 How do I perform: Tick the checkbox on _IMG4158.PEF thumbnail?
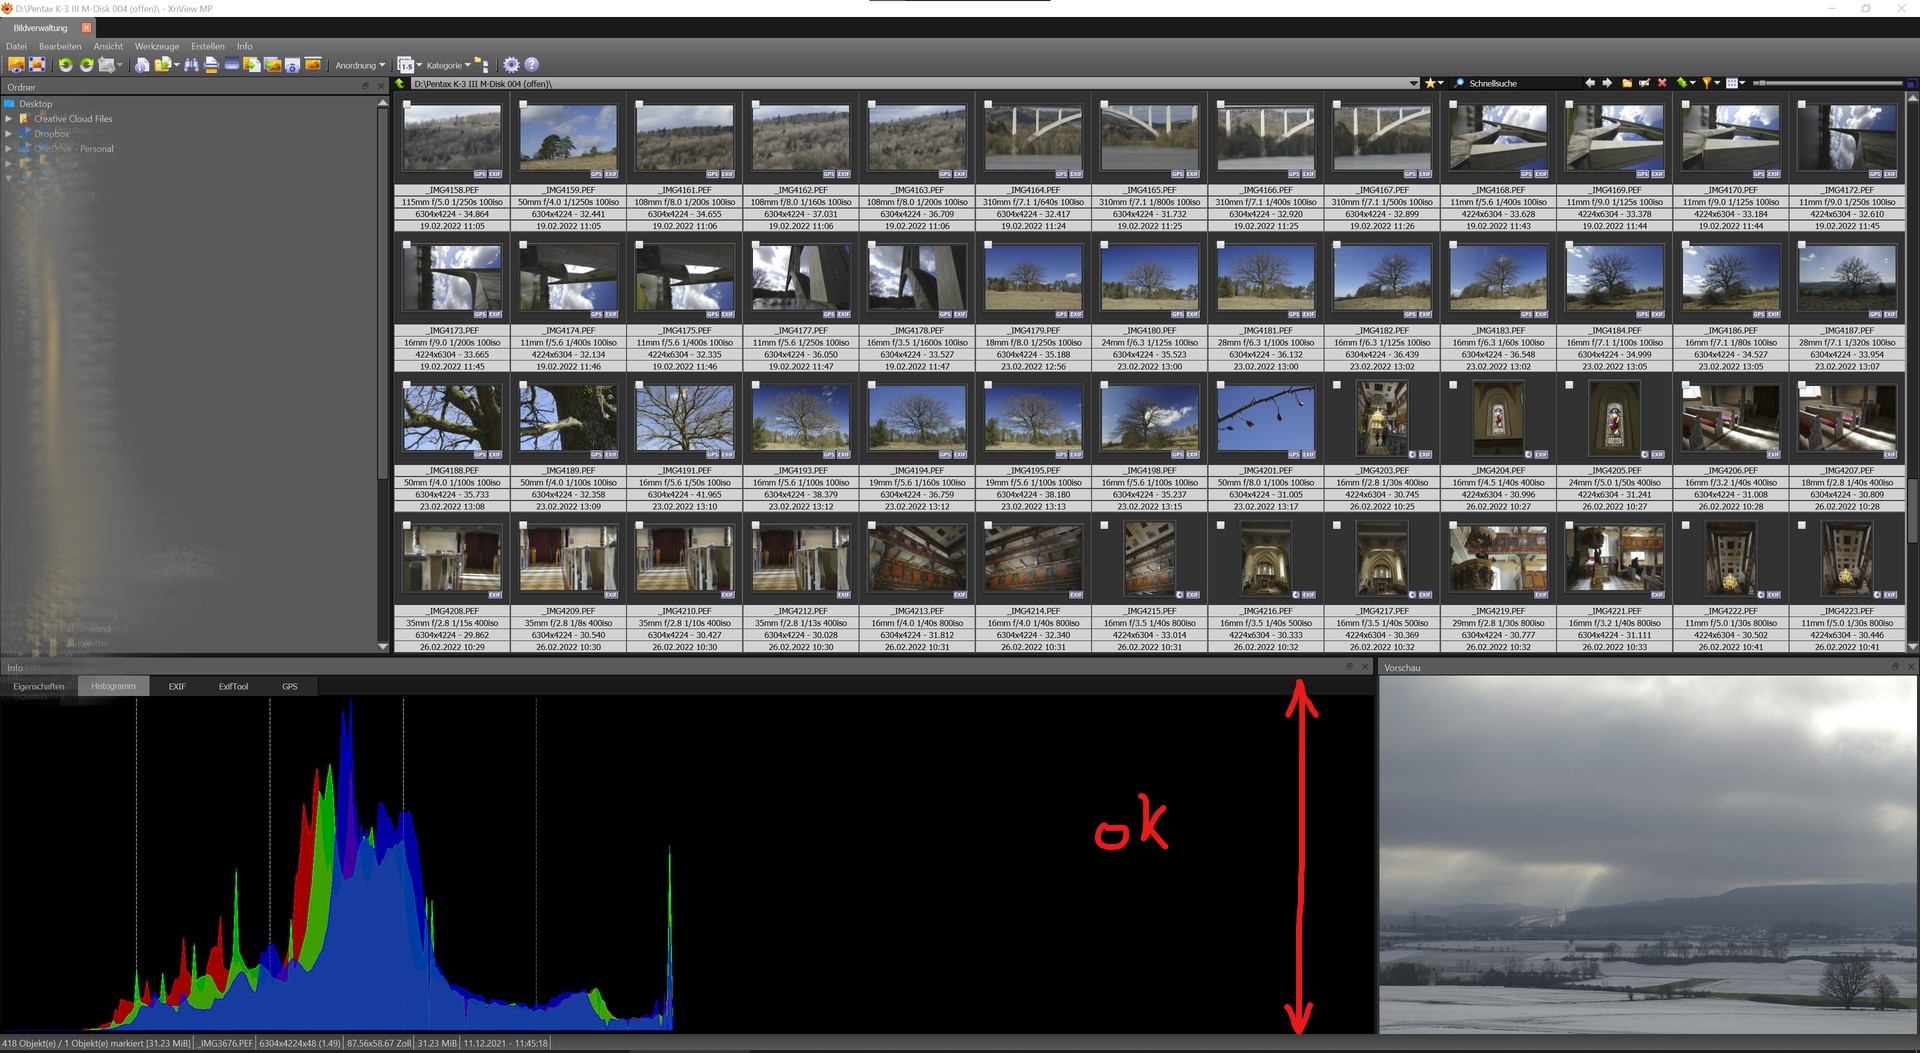pos(407,104)
